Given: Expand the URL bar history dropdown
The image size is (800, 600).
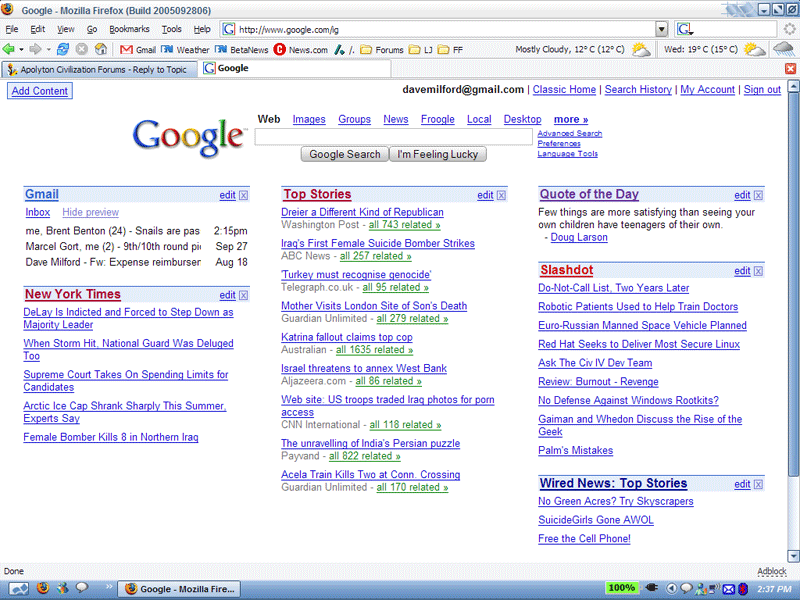Looking at the screenshot, I should (x=661, y=29).
